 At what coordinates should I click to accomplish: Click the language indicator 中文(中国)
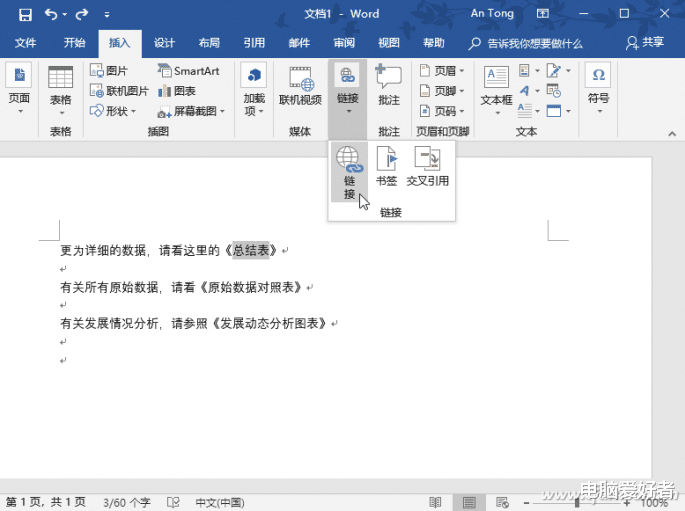(x=220, y=503)
